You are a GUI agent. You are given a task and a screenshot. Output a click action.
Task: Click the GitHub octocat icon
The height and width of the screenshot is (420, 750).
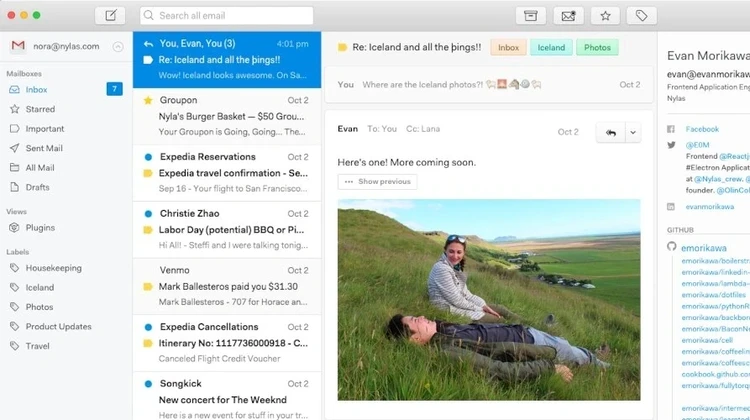[x=672, y=246]
